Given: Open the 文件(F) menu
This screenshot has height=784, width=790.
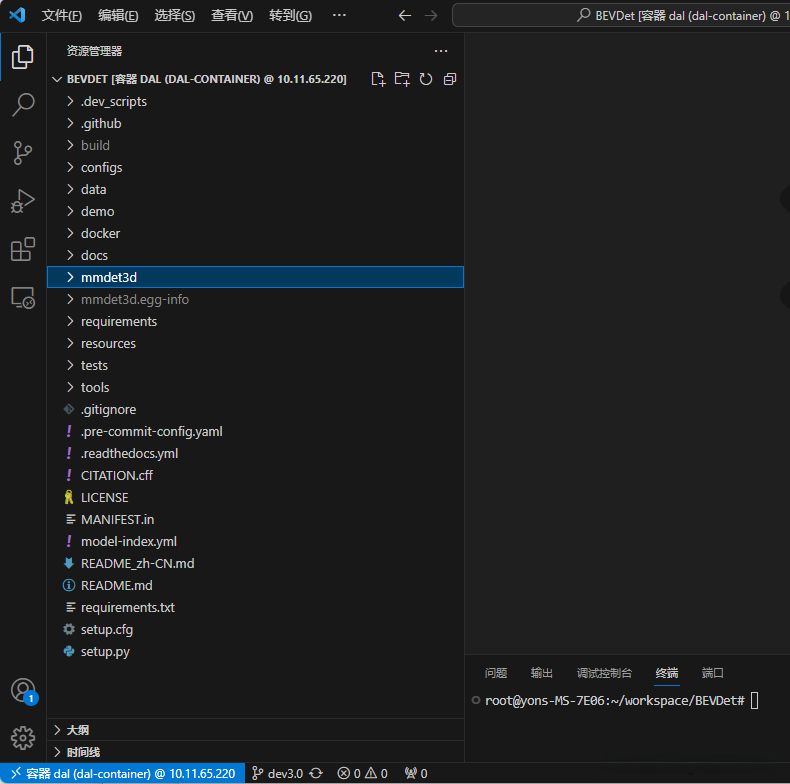Looking at the screenshot, I should (61, 16).
